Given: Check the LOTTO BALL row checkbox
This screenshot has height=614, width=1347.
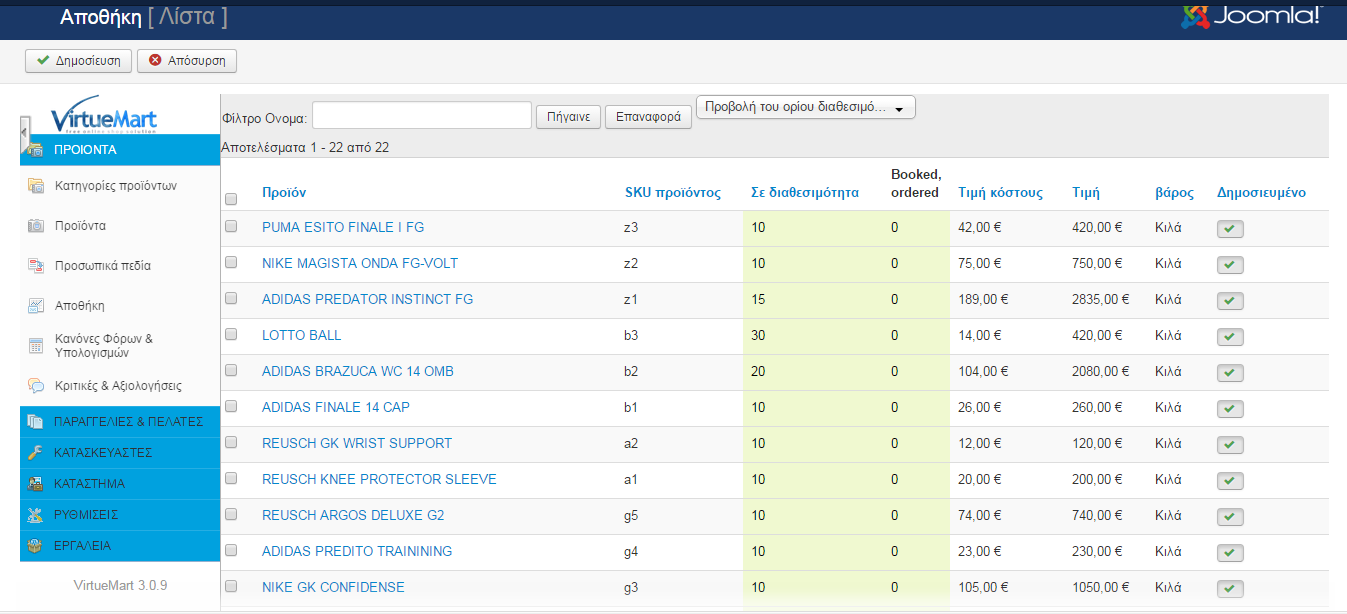Looking at the screenshot, I should 231,335.
